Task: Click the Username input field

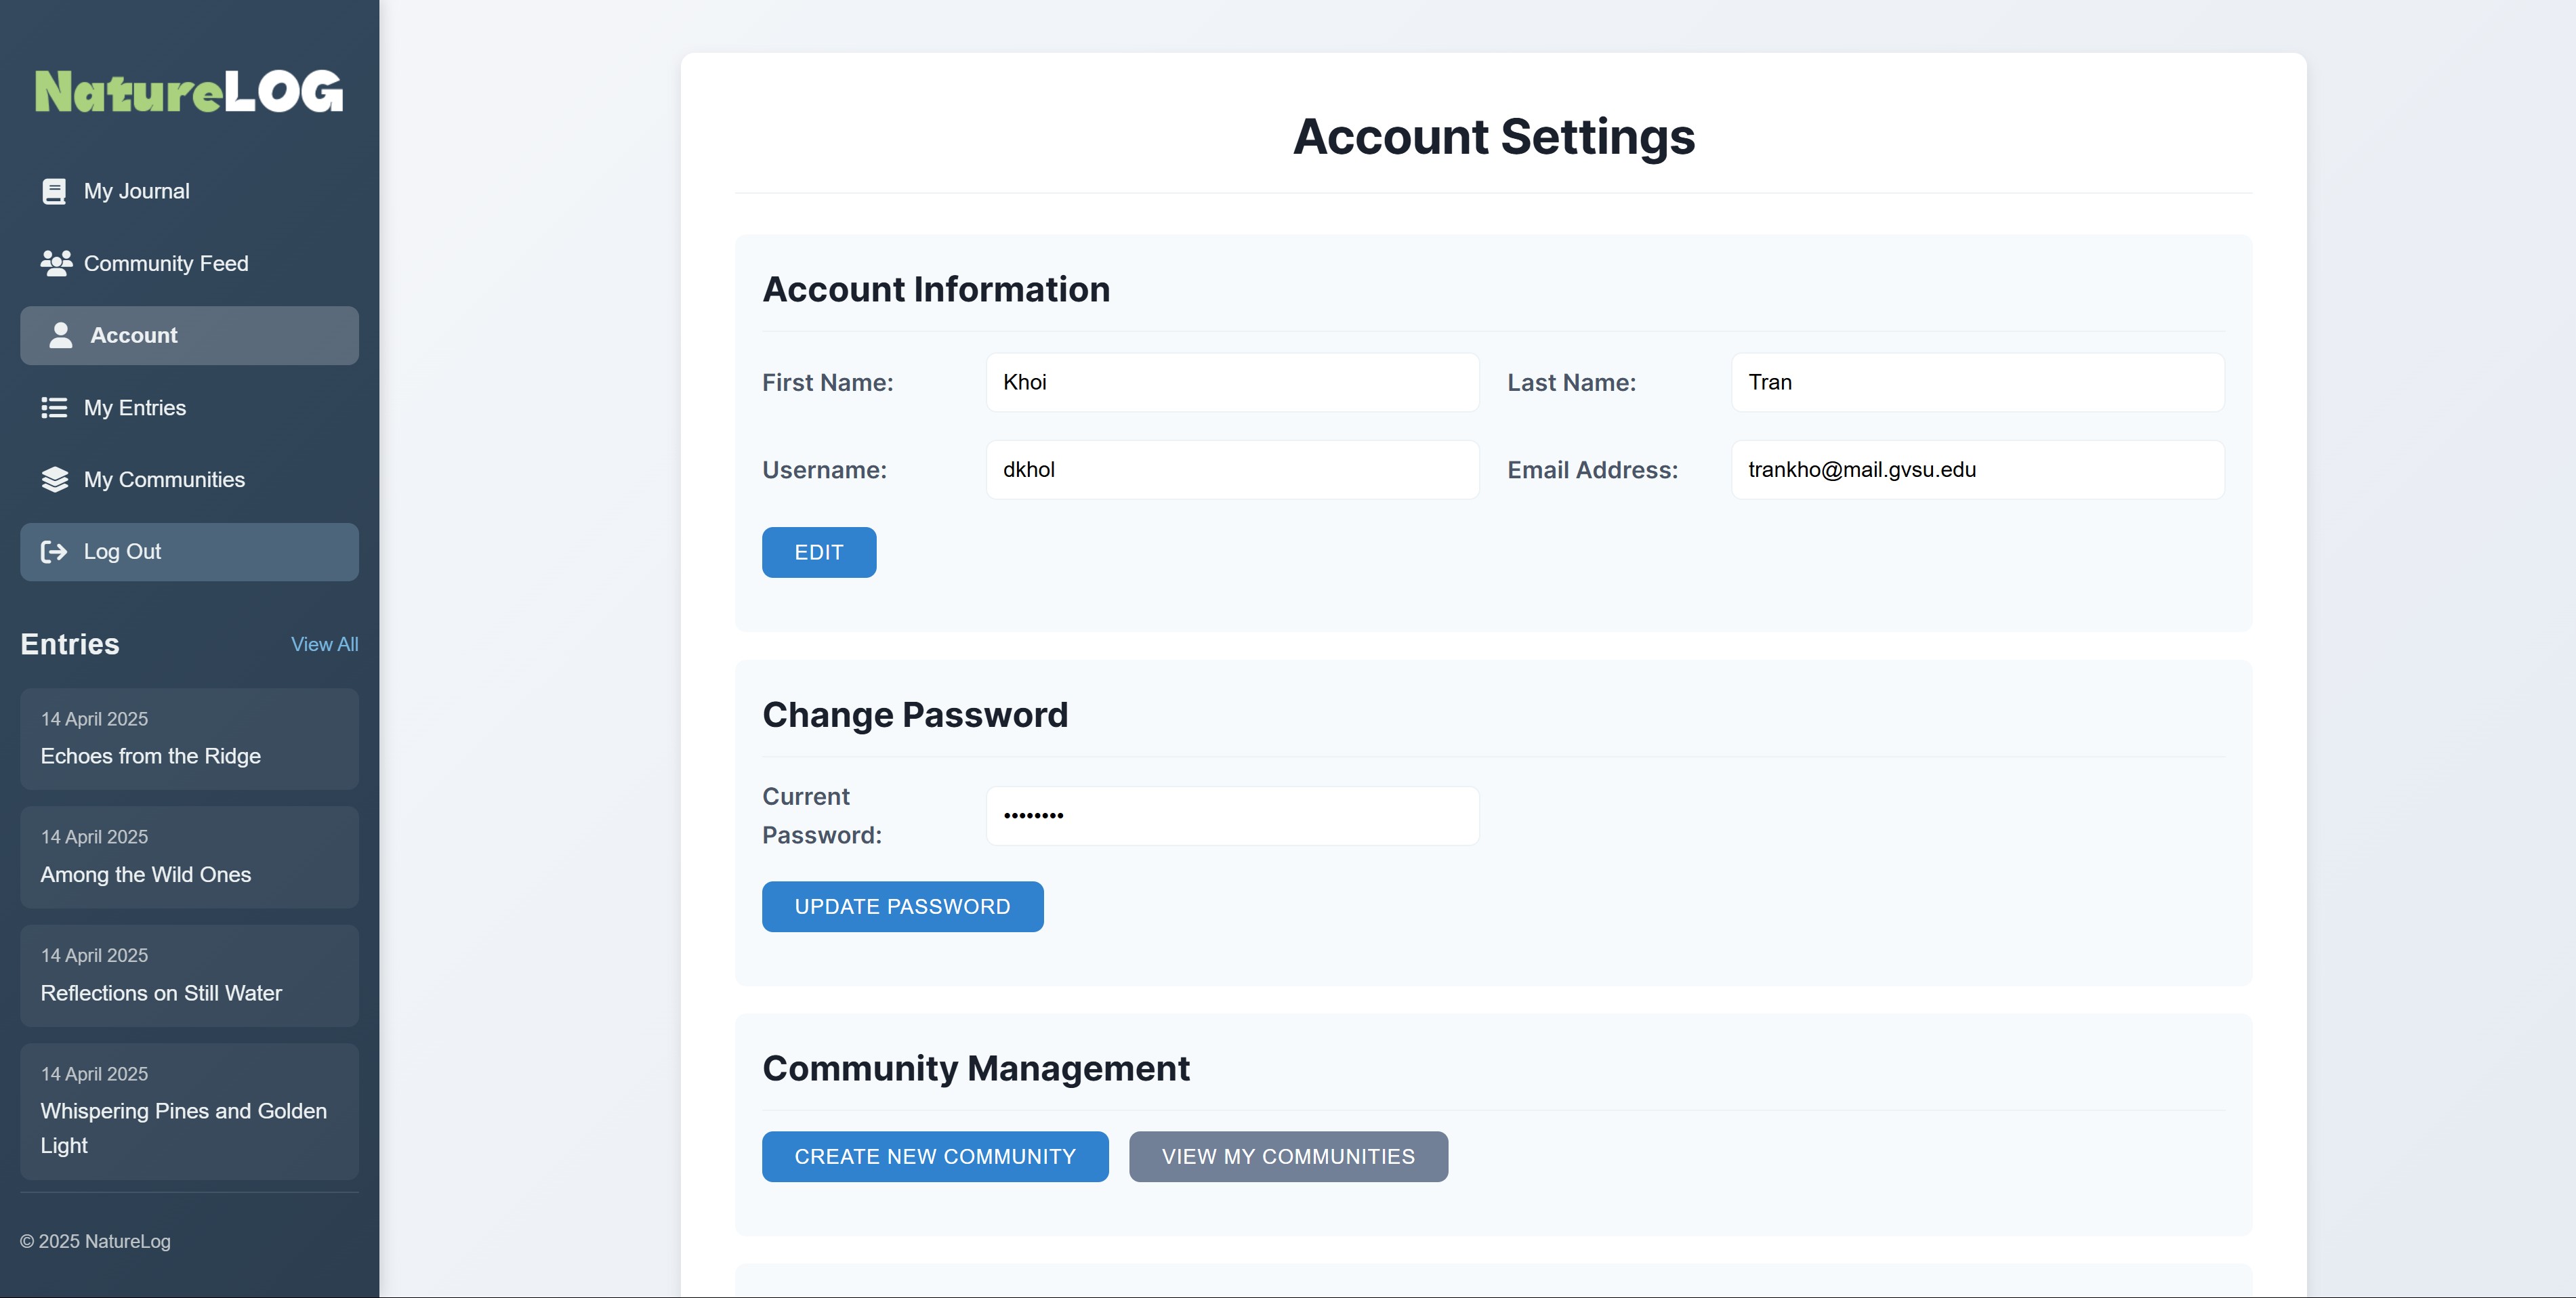Action: 1232,470
